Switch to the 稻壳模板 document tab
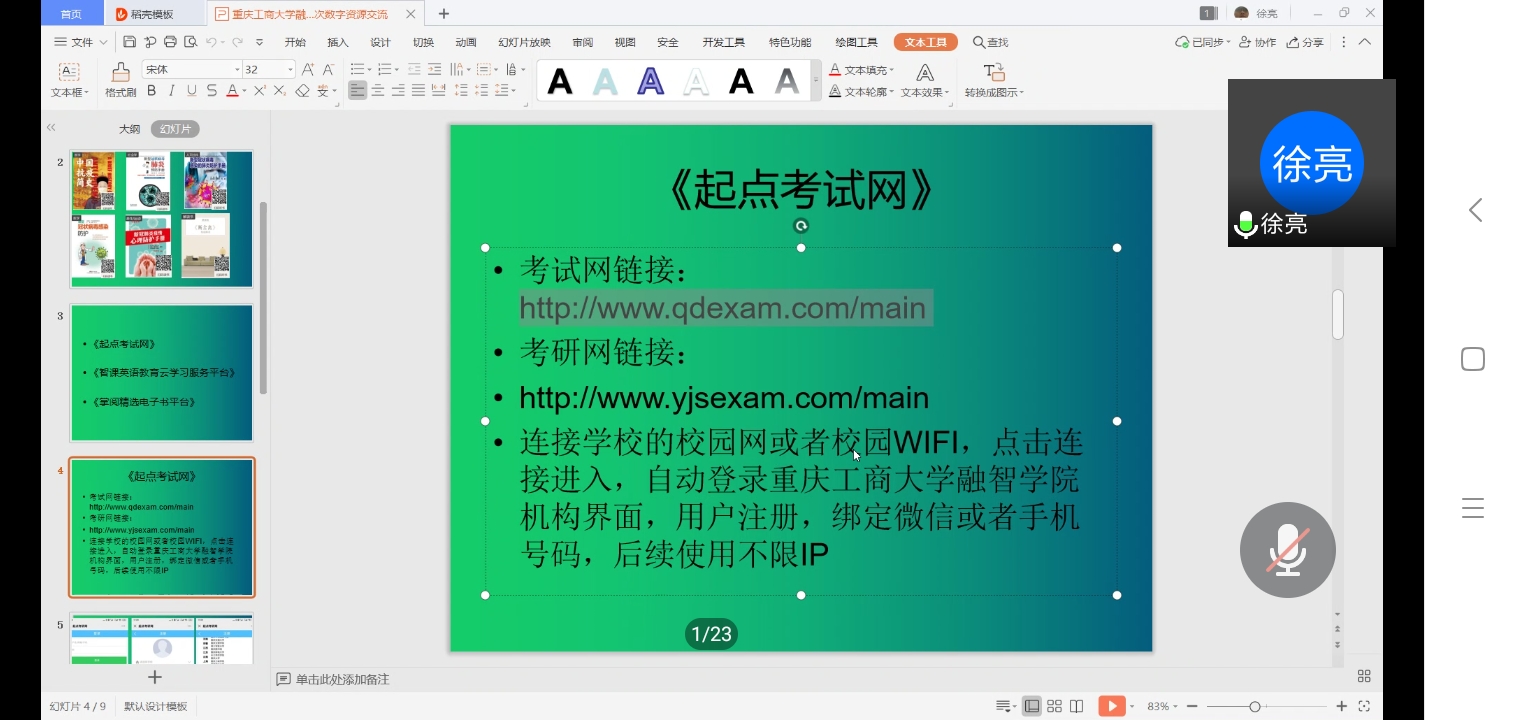 click(152, 14)
